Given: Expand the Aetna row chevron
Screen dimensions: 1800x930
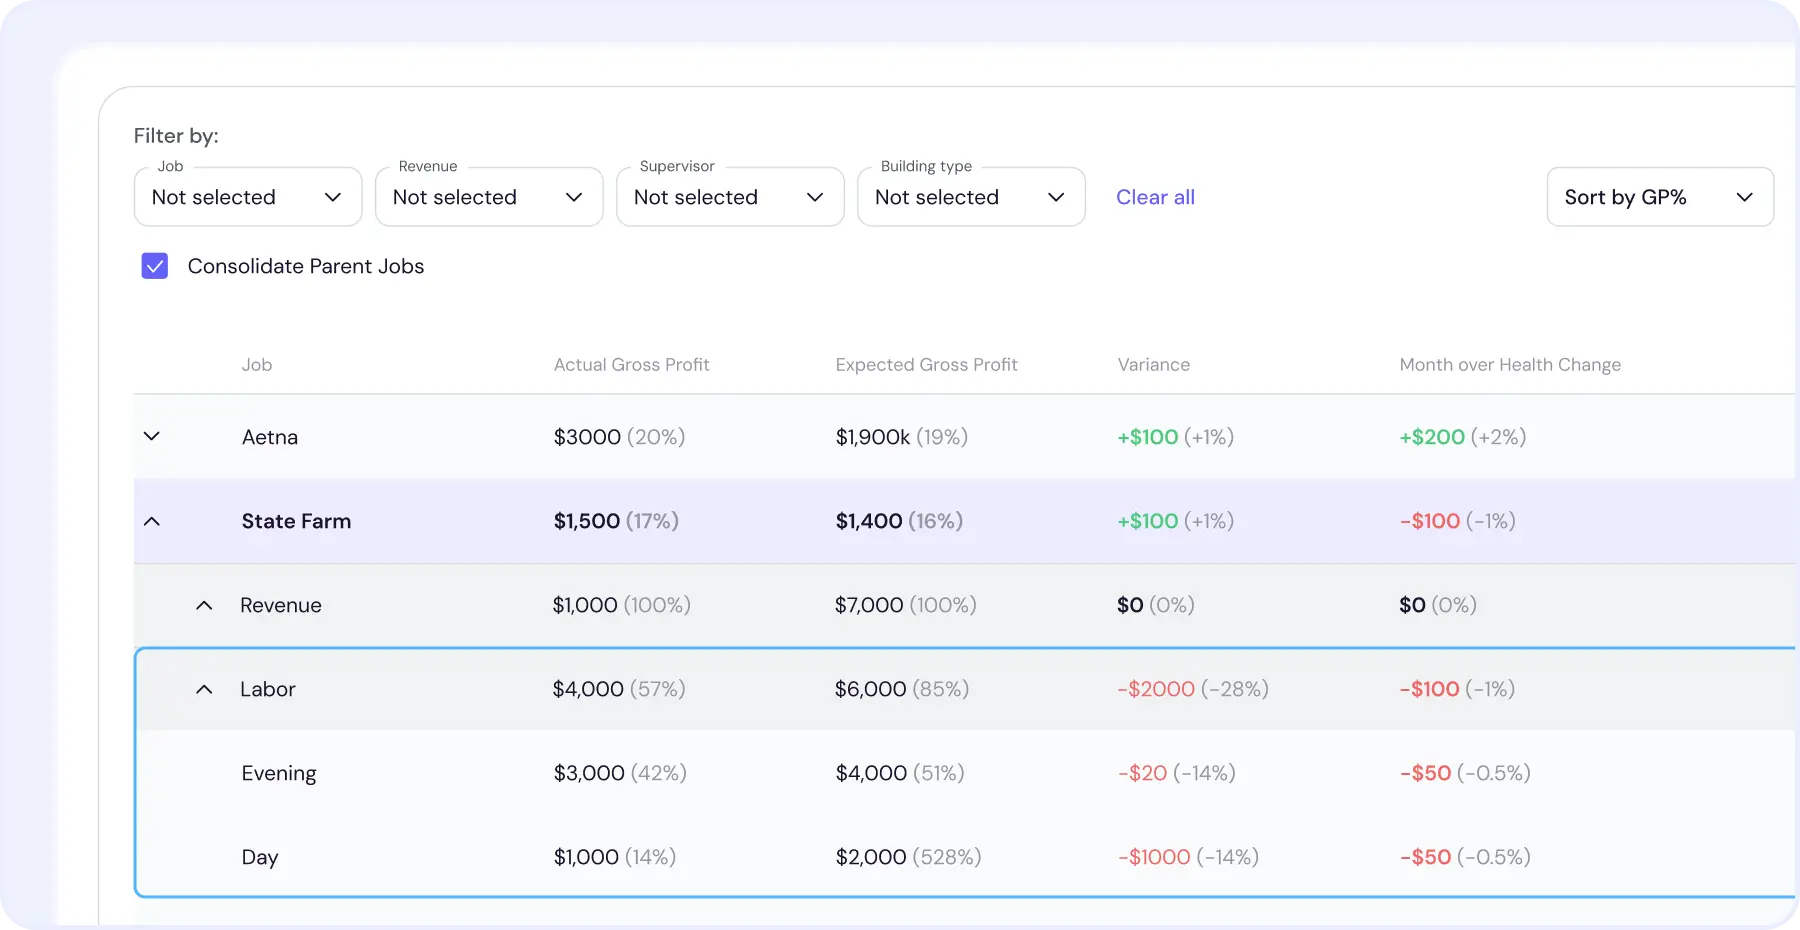Looking at the screenshot, I should [x=152, y=436].
